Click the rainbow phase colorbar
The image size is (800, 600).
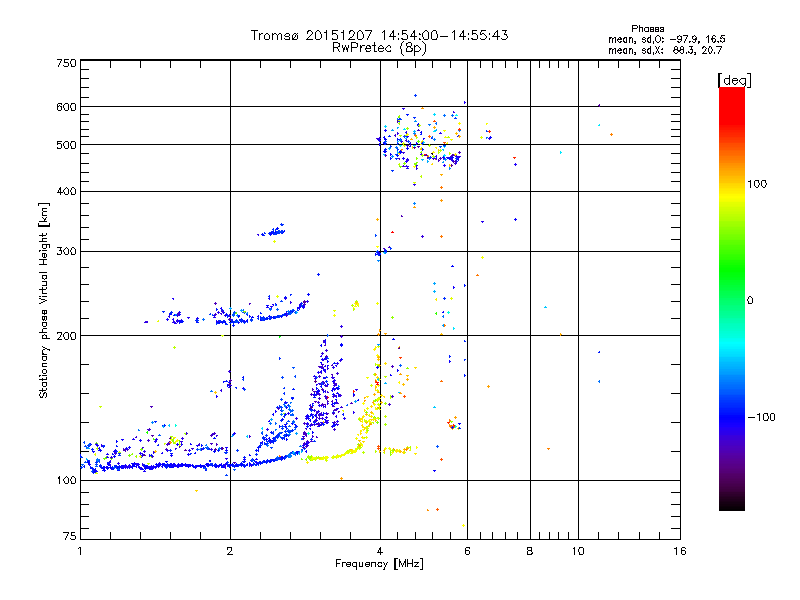pos(732,298)
